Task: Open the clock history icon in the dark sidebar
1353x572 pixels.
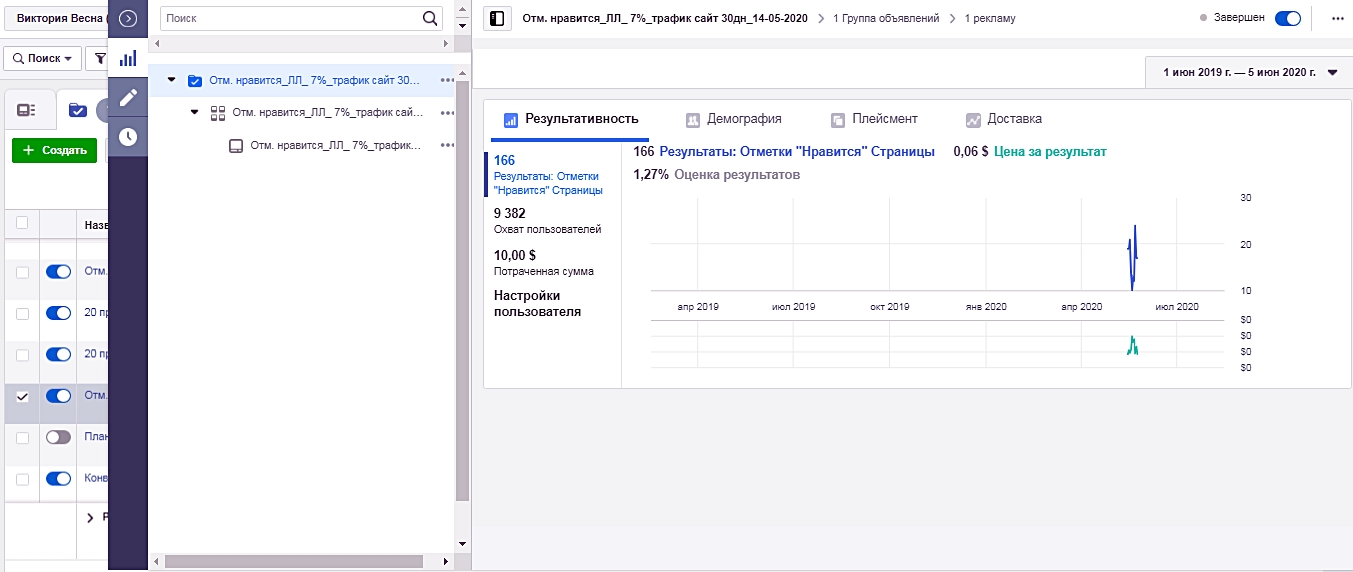Action: [x=128, y=137]
